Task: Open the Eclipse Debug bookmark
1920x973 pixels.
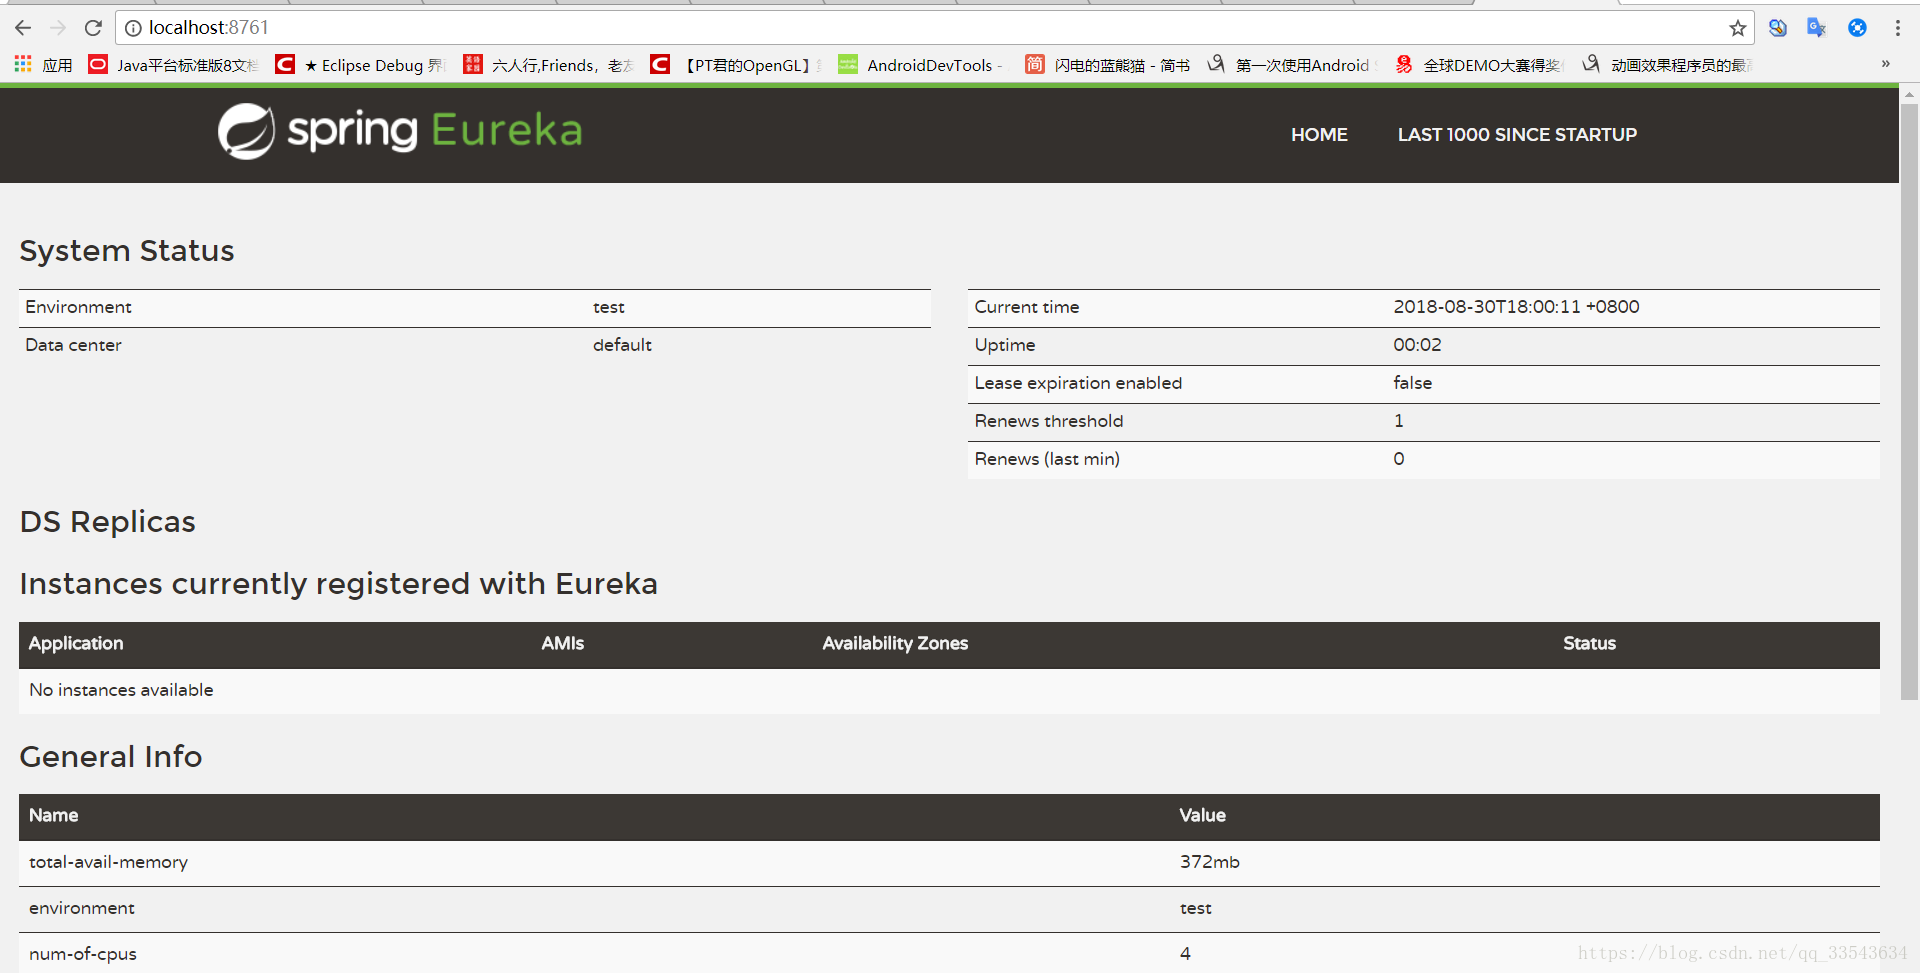Action: 361,65
